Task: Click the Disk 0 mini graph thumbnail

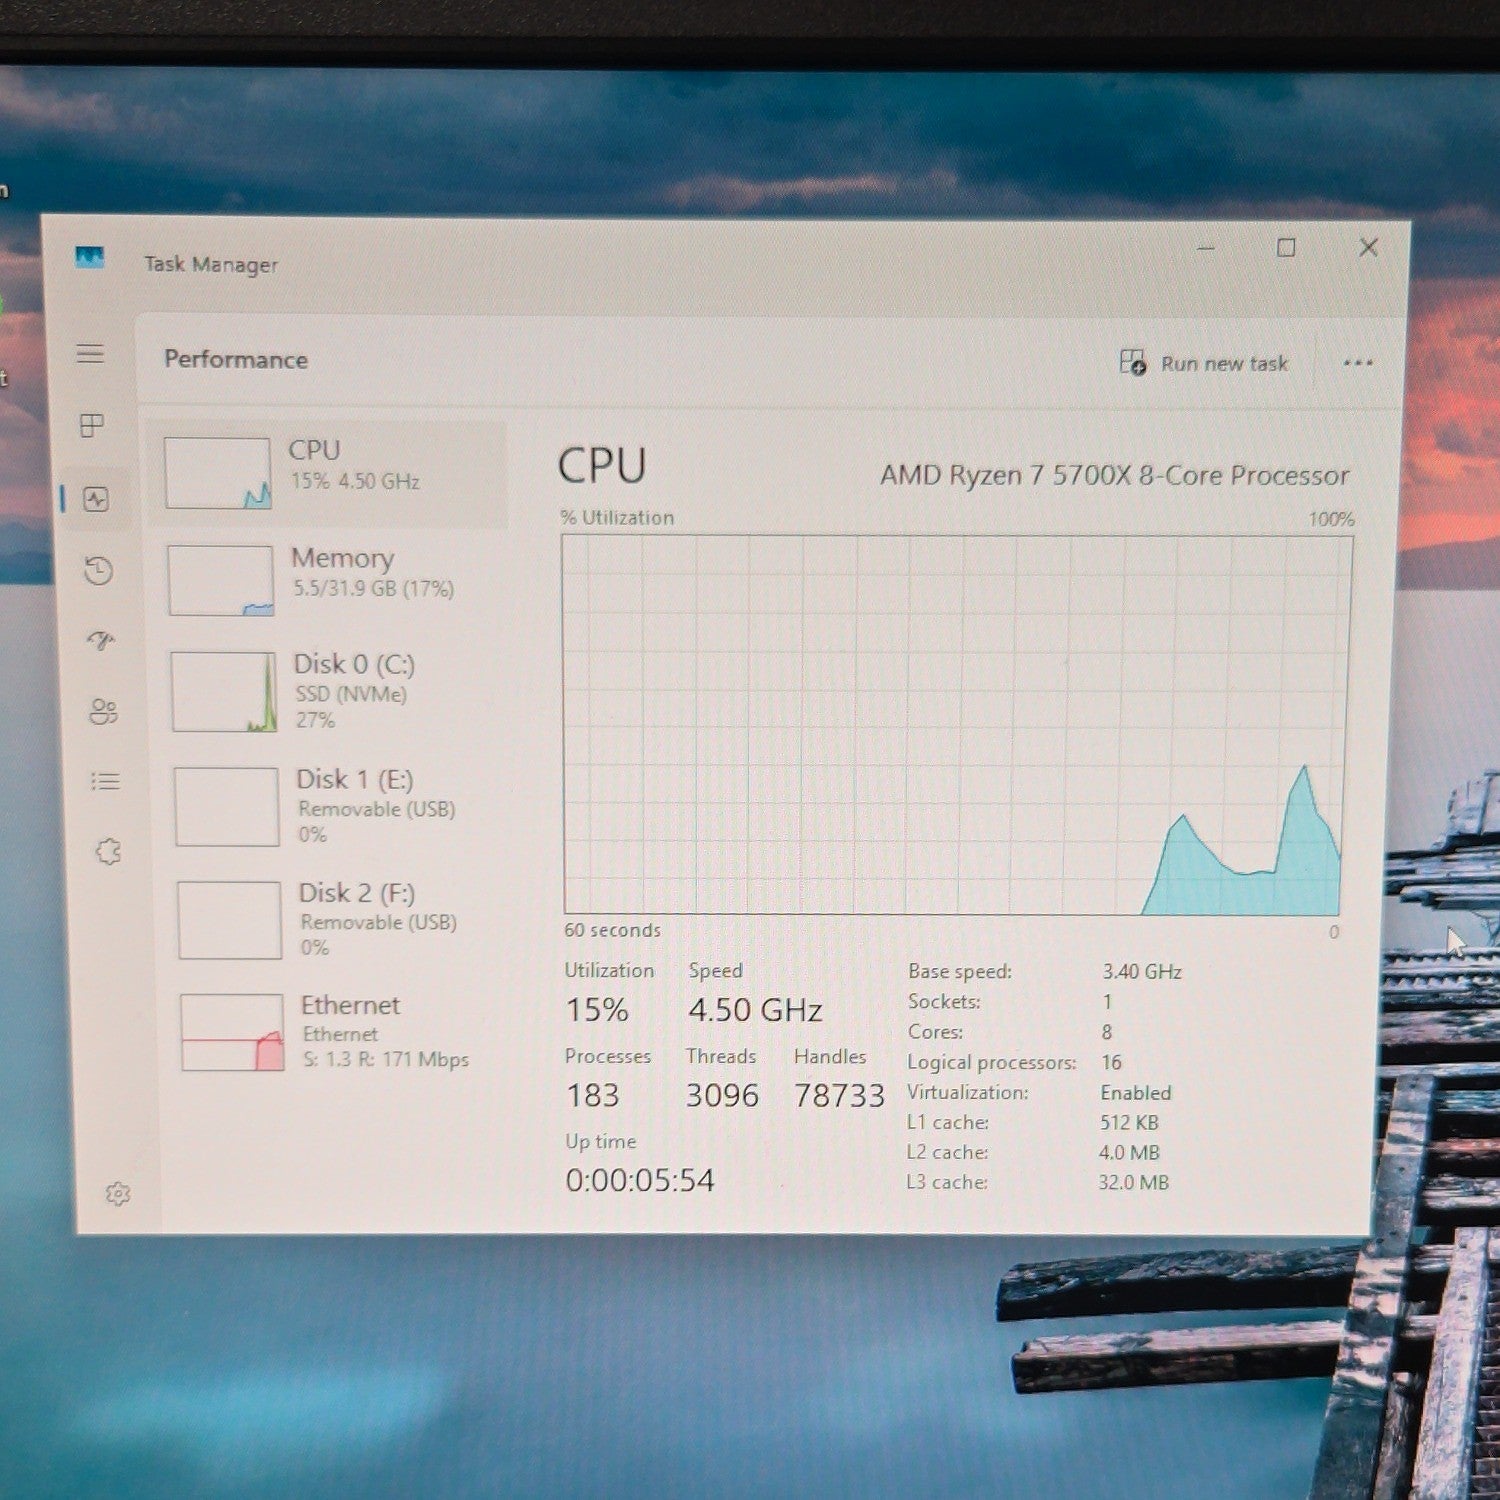Action: 224,692
